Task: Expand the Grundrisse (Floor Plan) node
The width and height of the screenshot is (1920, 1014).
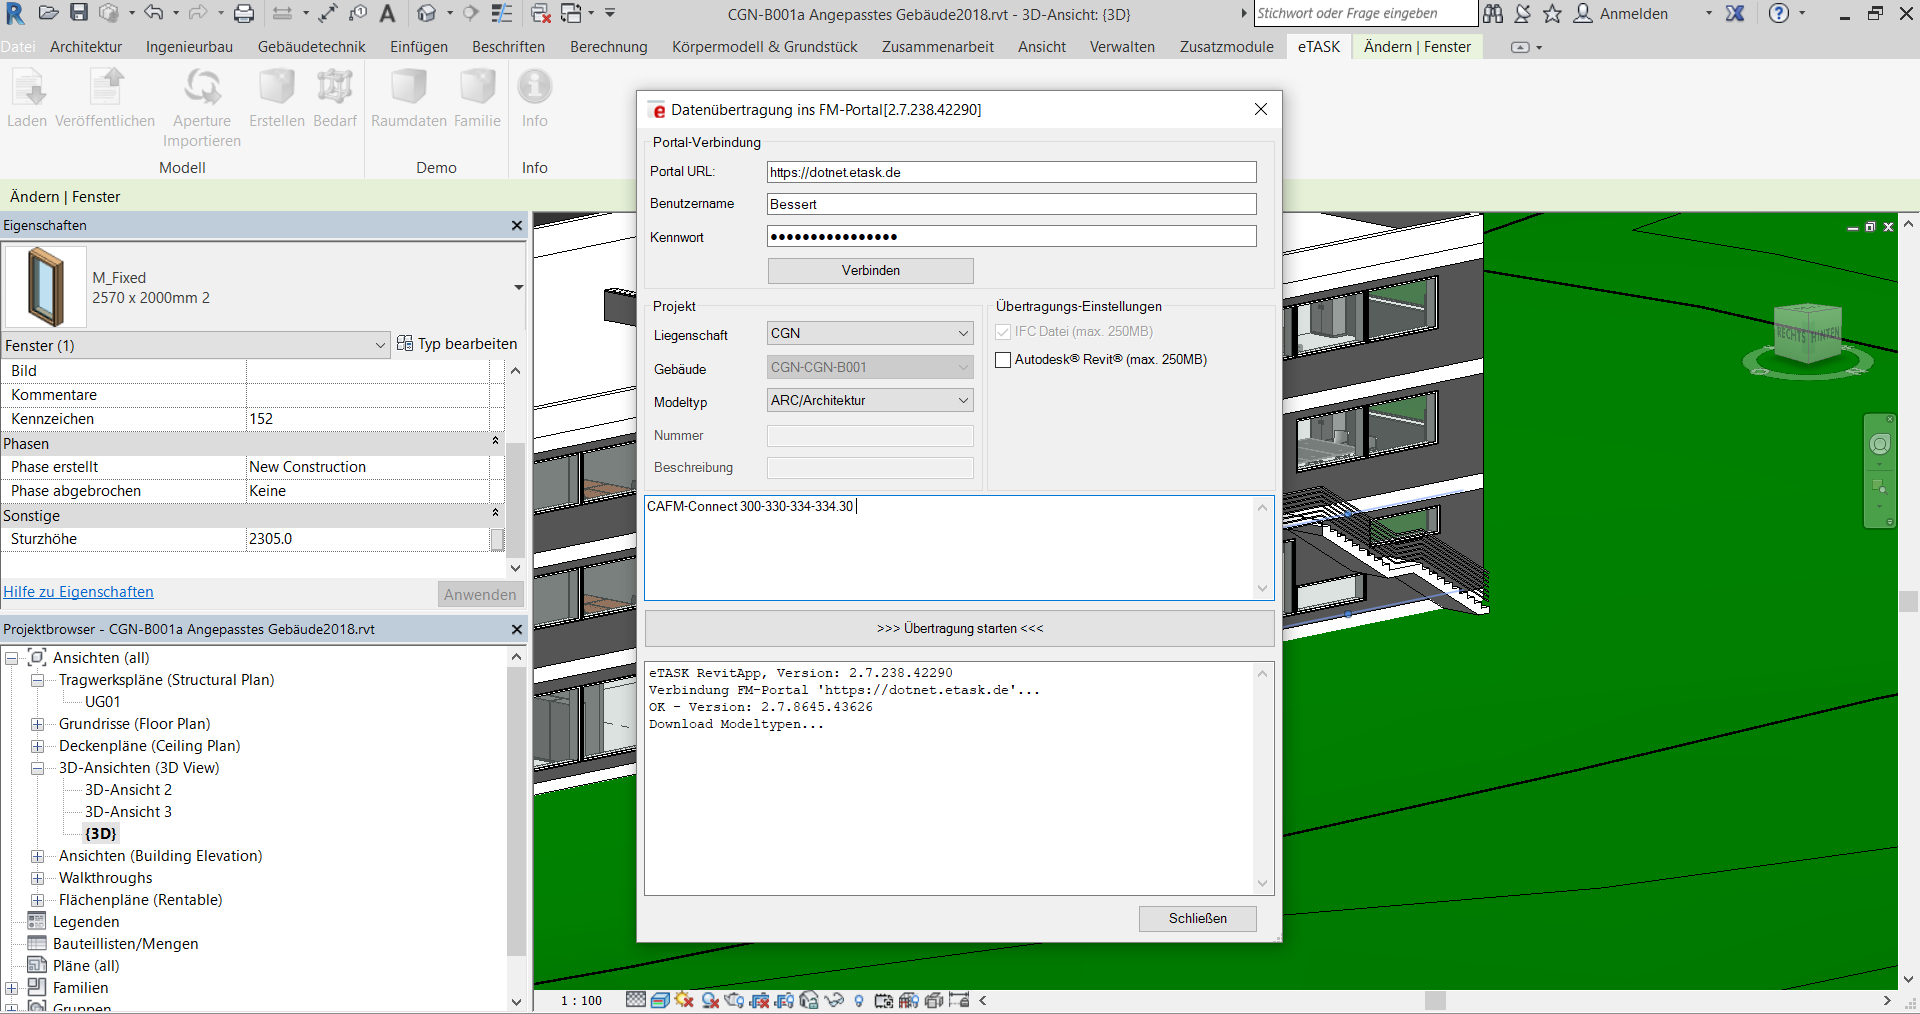Action: (38, 724)
